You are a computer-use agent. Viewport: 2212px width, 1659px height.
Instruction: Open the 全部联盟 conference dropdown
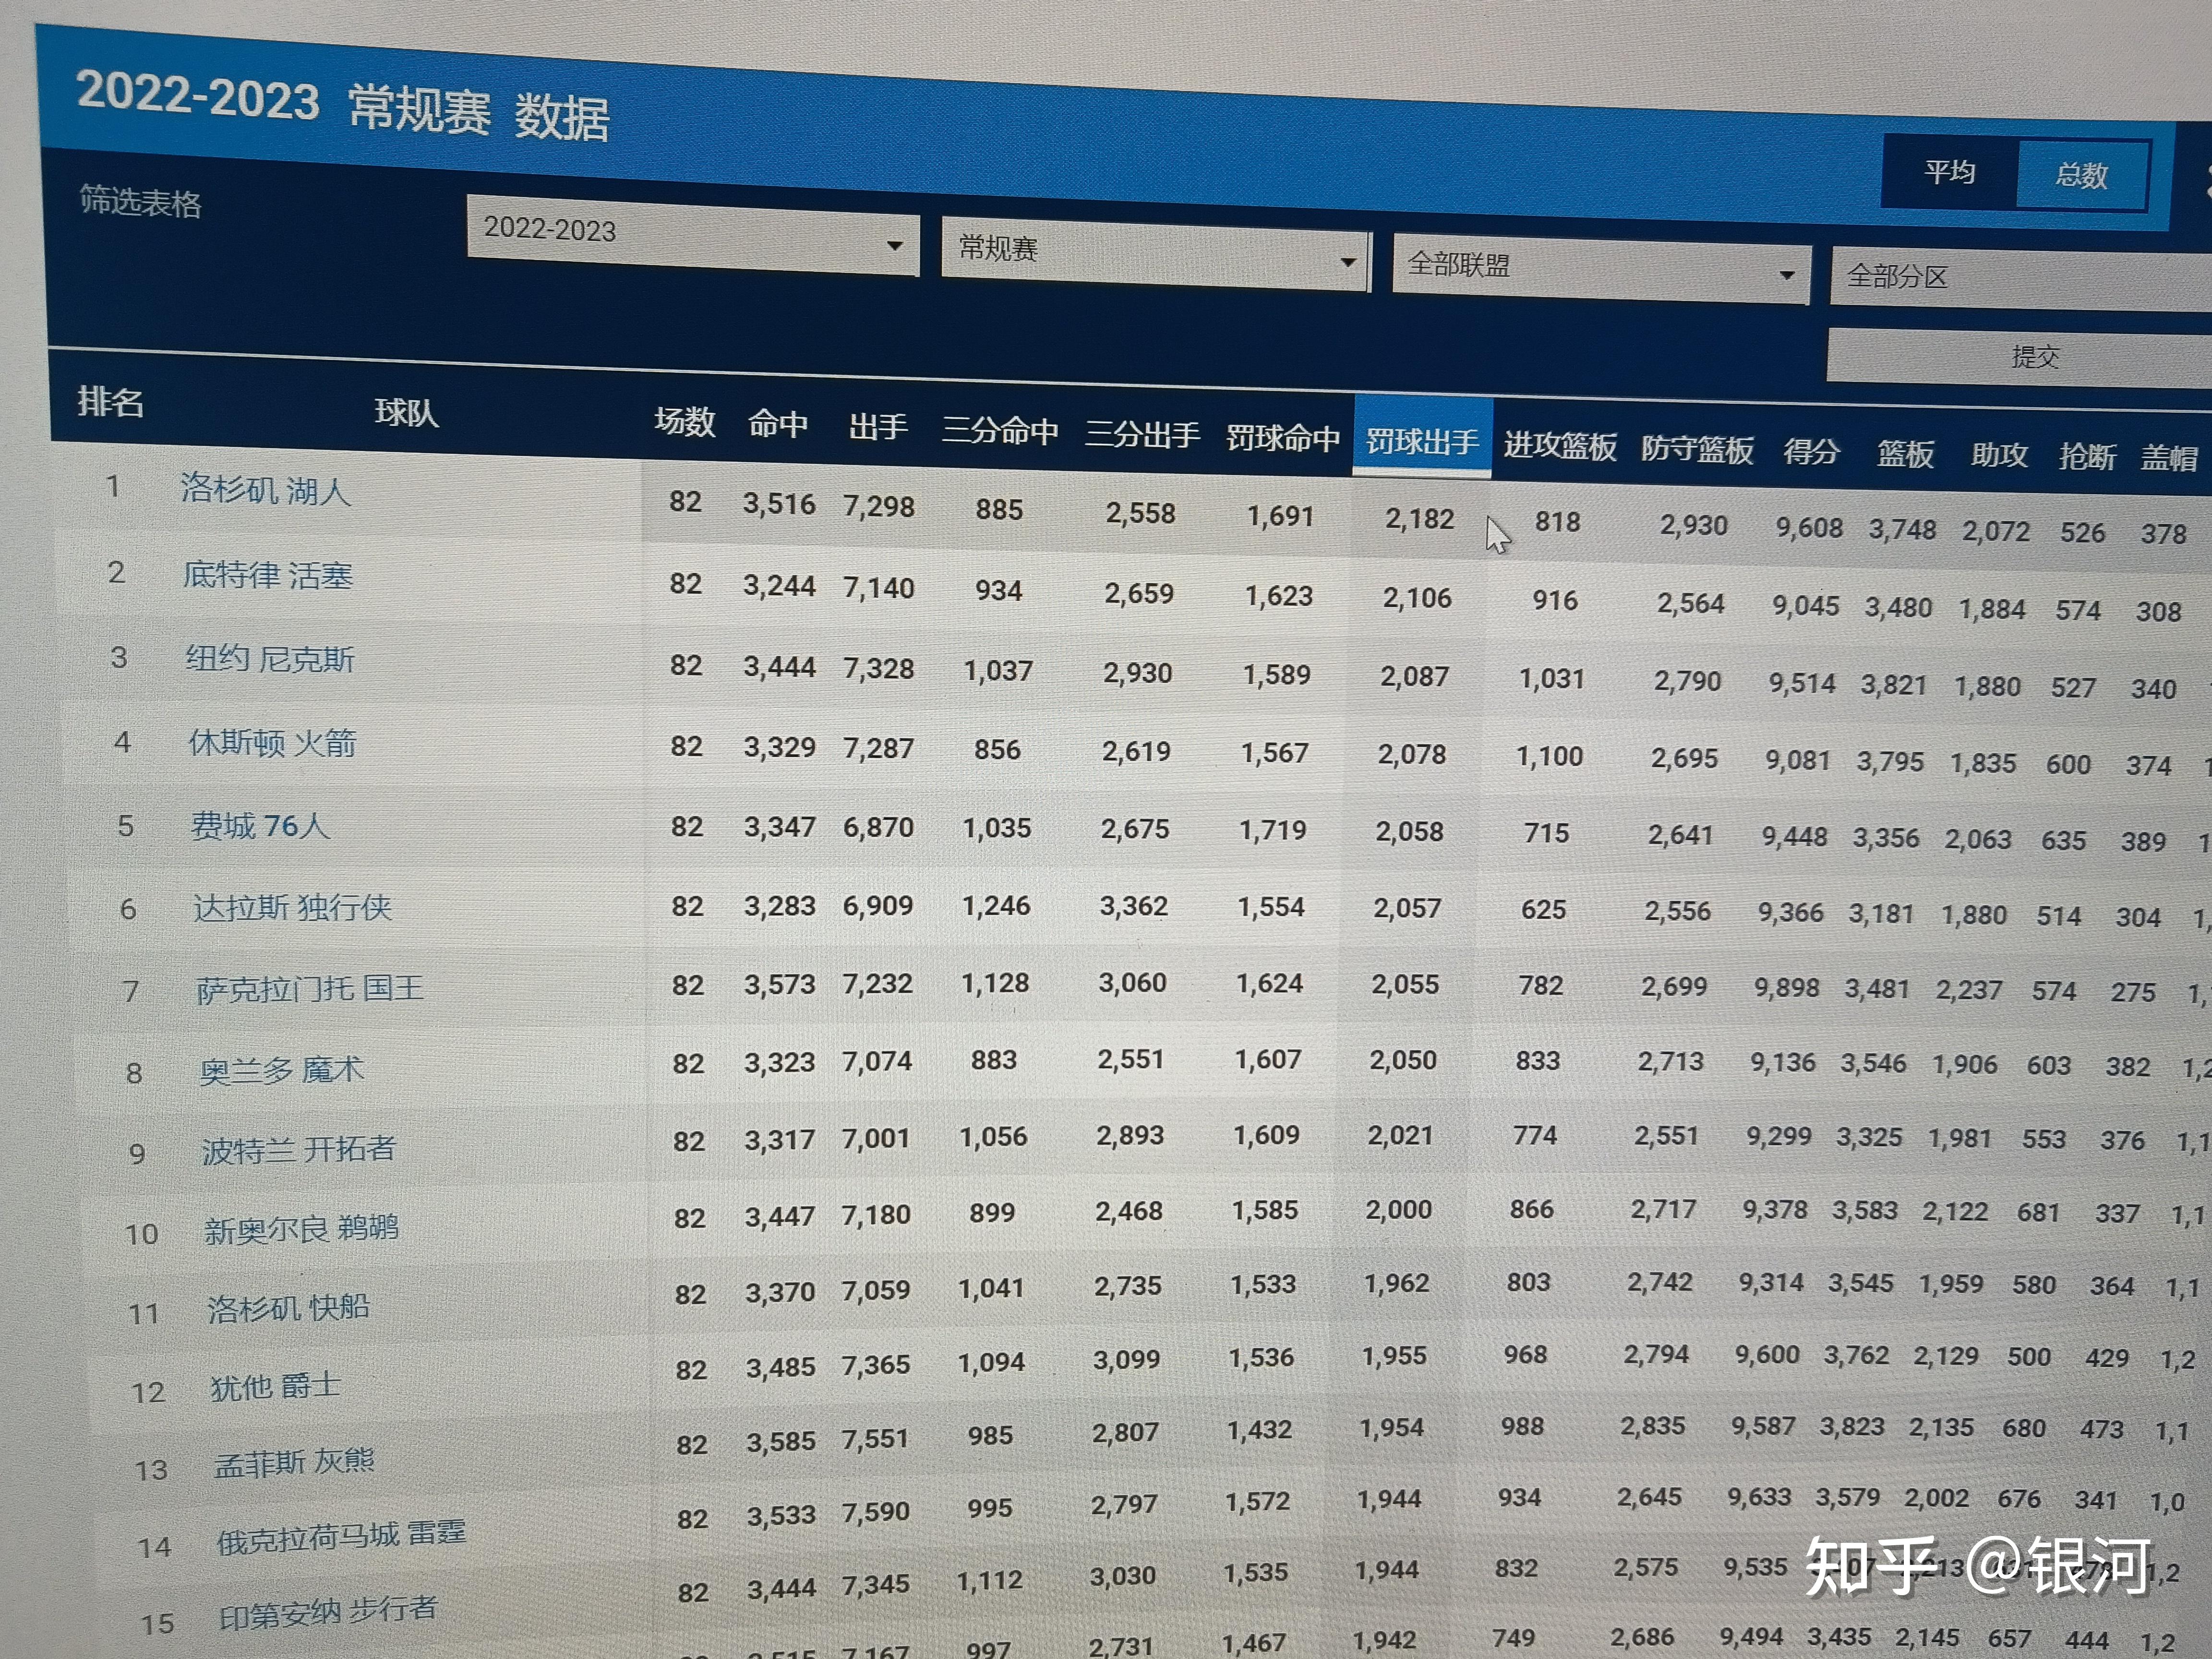[1601, 269]
